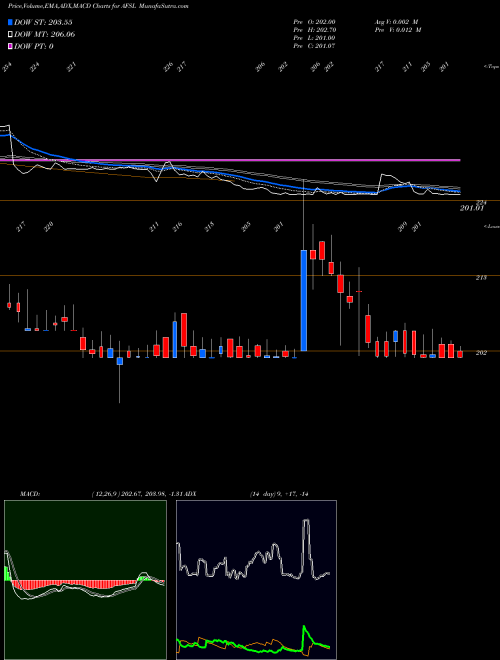This screenshot has width=500, height=660.
Task: Click the Pre C: 201.07 value
Action: (x=314, y=46)
